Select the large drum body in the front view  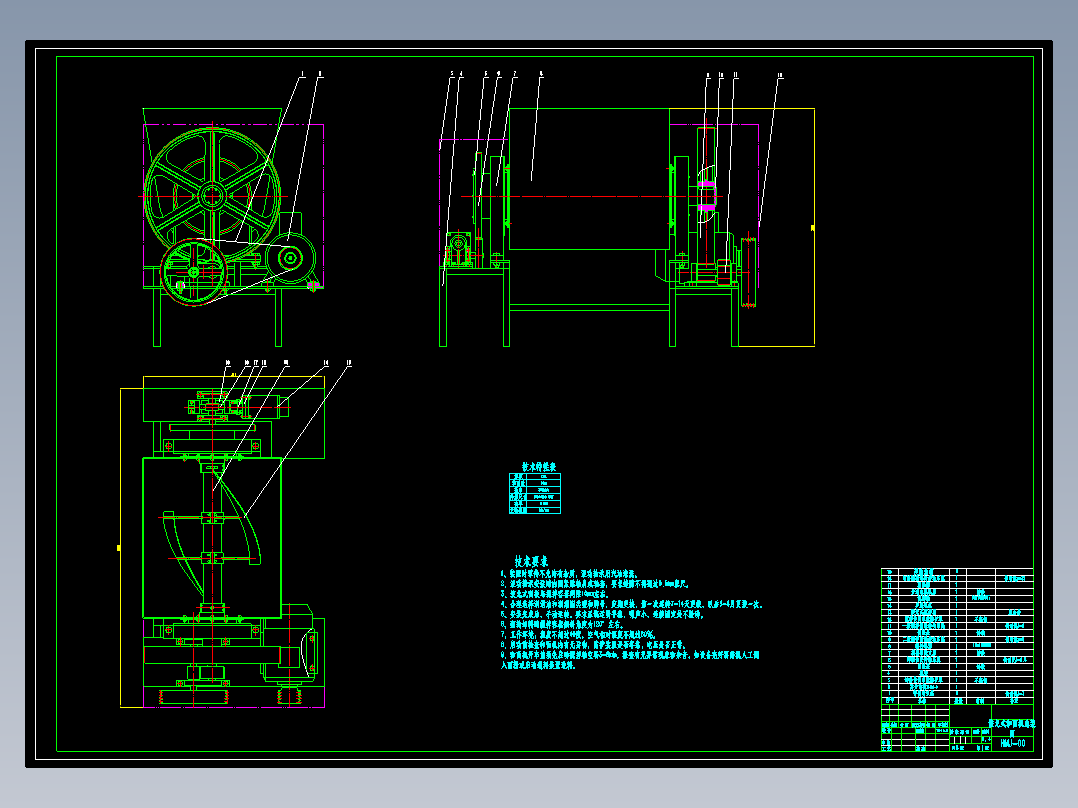[589, 179]
